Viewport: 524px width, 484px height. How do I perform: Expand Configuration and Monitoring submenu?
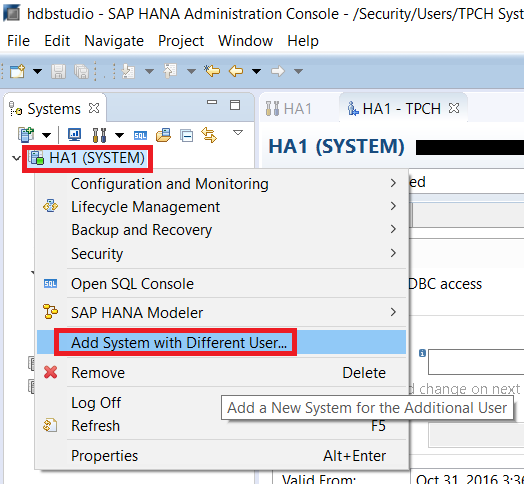tap(222, 184)
